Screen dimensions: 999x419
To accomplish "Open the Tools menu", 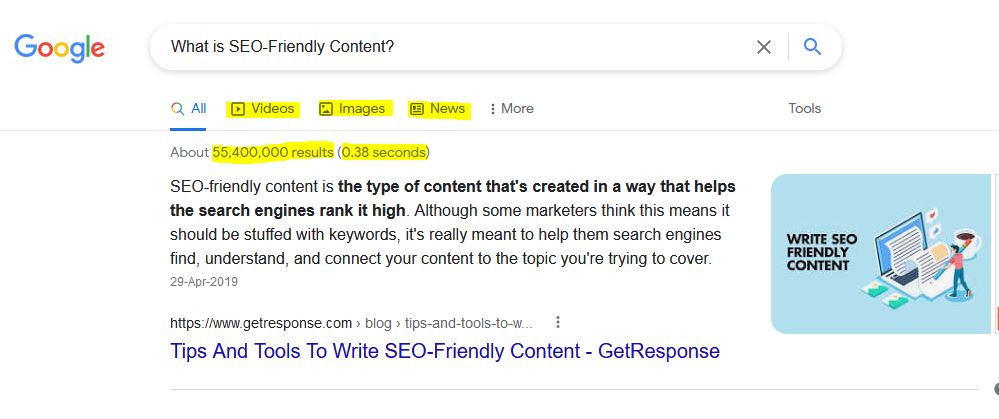I will [x=804, y=108].
